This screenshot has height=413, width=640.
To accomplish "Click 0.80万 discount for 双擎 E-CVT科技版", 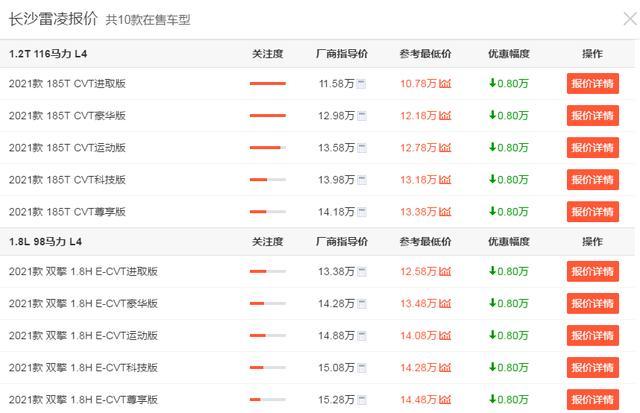I will point(508,367).
